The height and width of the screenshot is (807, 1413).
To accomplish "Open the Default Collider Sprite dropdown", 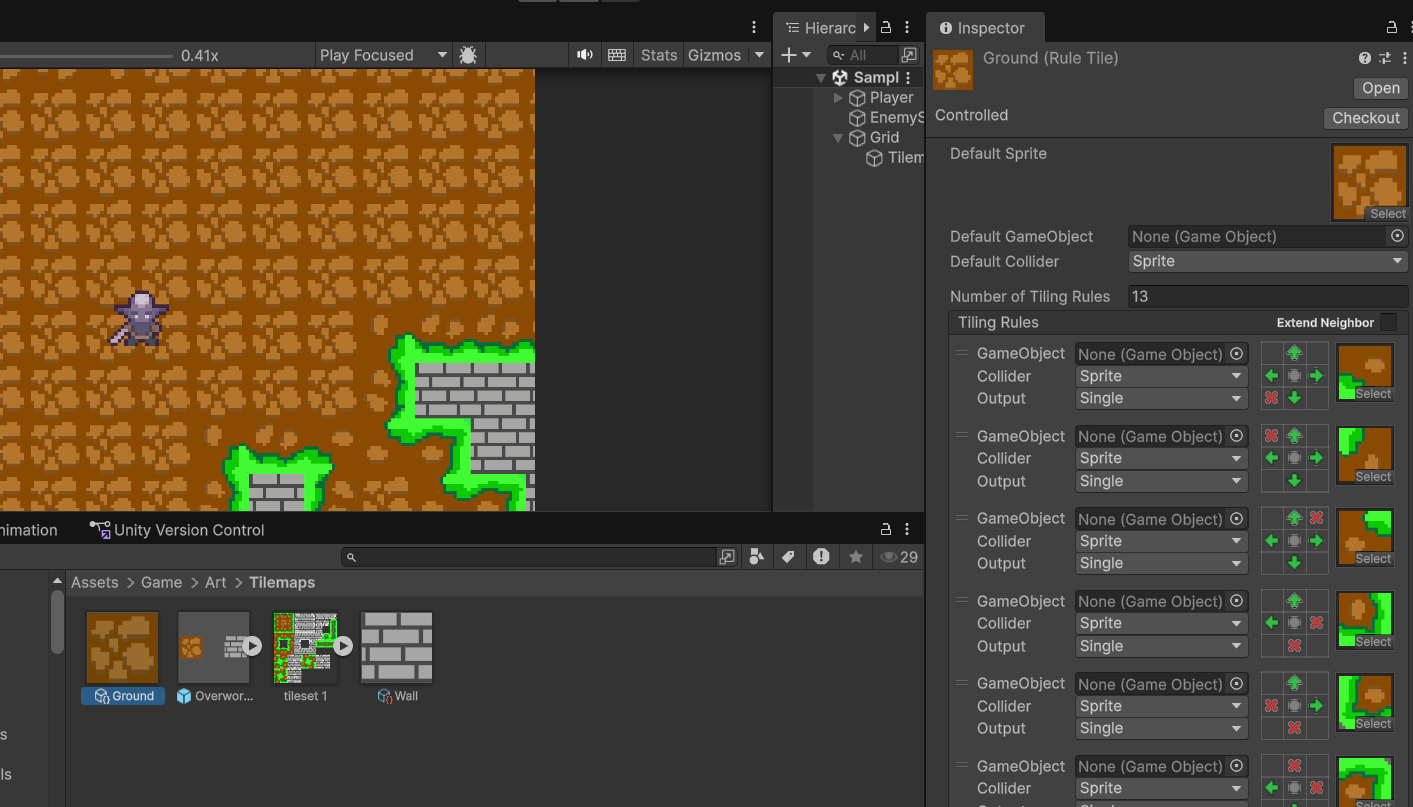I will coord(1267,261).
